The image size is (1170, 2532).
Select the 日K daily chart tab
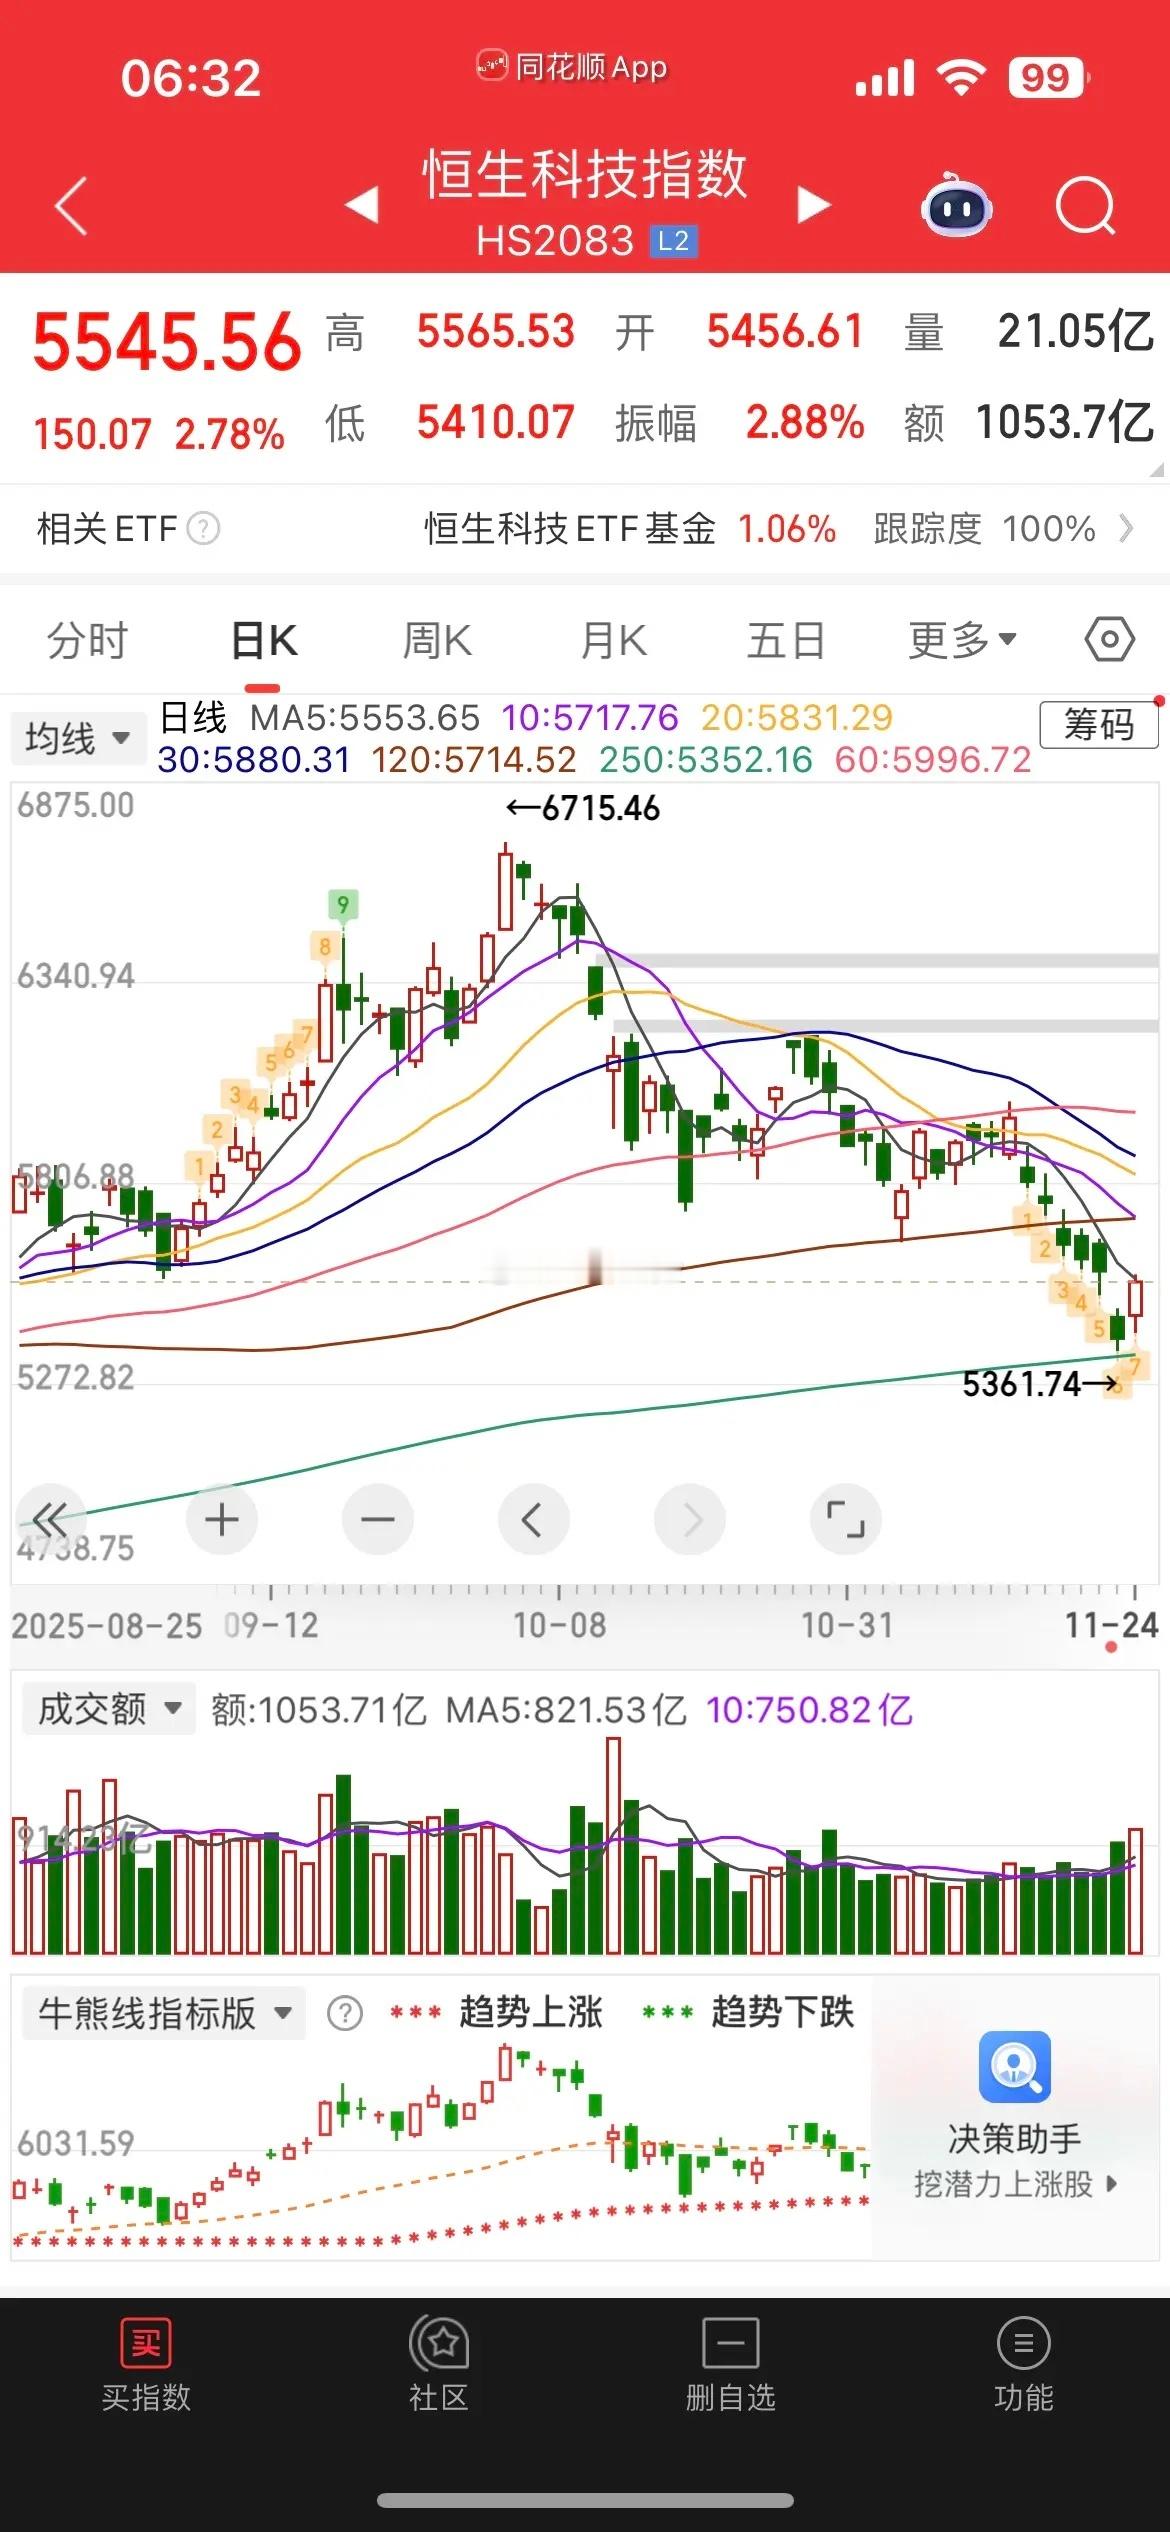click(264, 640)
